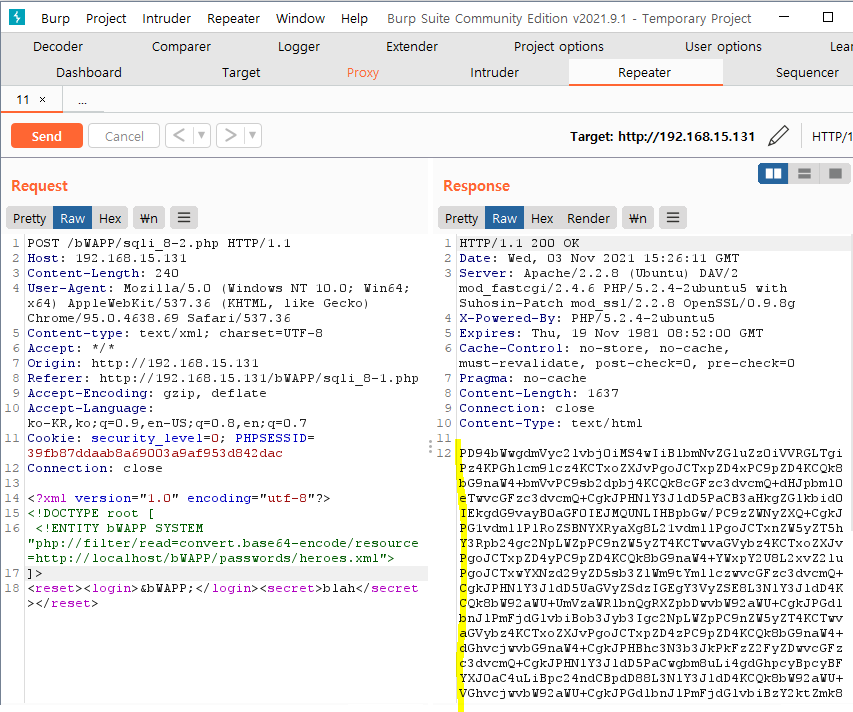Close the Repeater tab 11

pyautogui.click(x=42, y=100)
